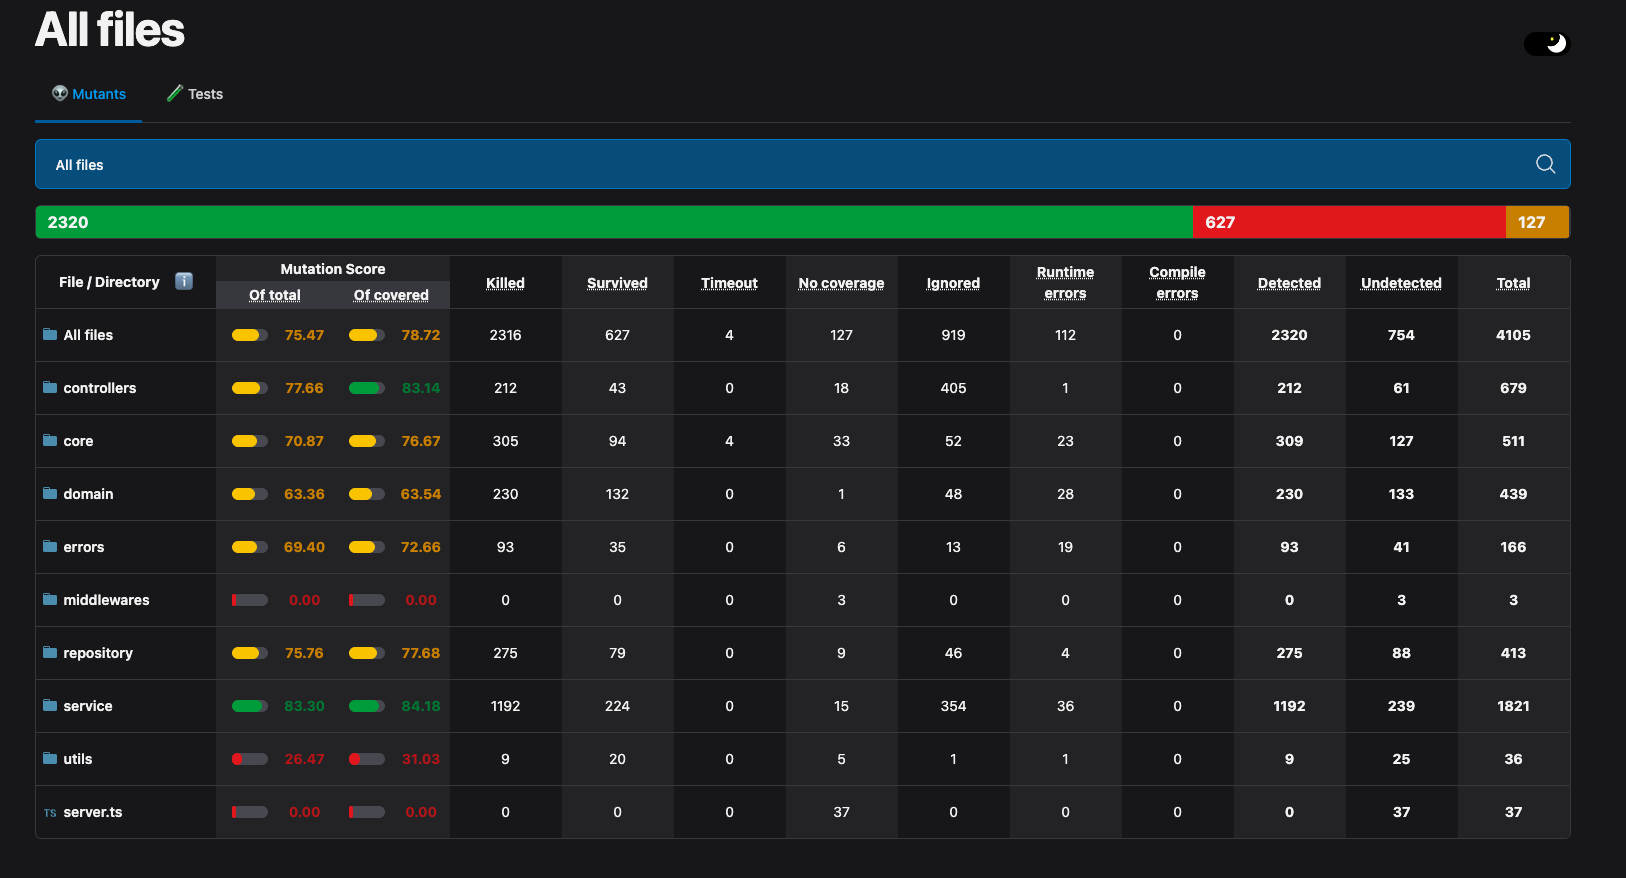The height and width of the screenshot is (878, 1626).
Task: Click the red 627 survived bar segment
Action: point(1348,222)
